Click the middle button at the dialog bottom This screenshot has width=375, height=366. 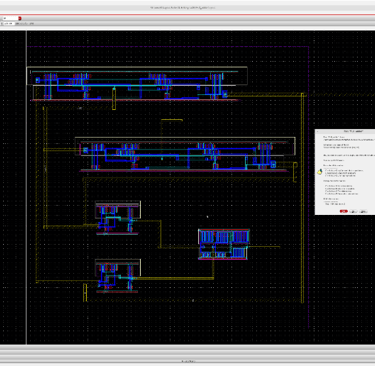[353, 211]
